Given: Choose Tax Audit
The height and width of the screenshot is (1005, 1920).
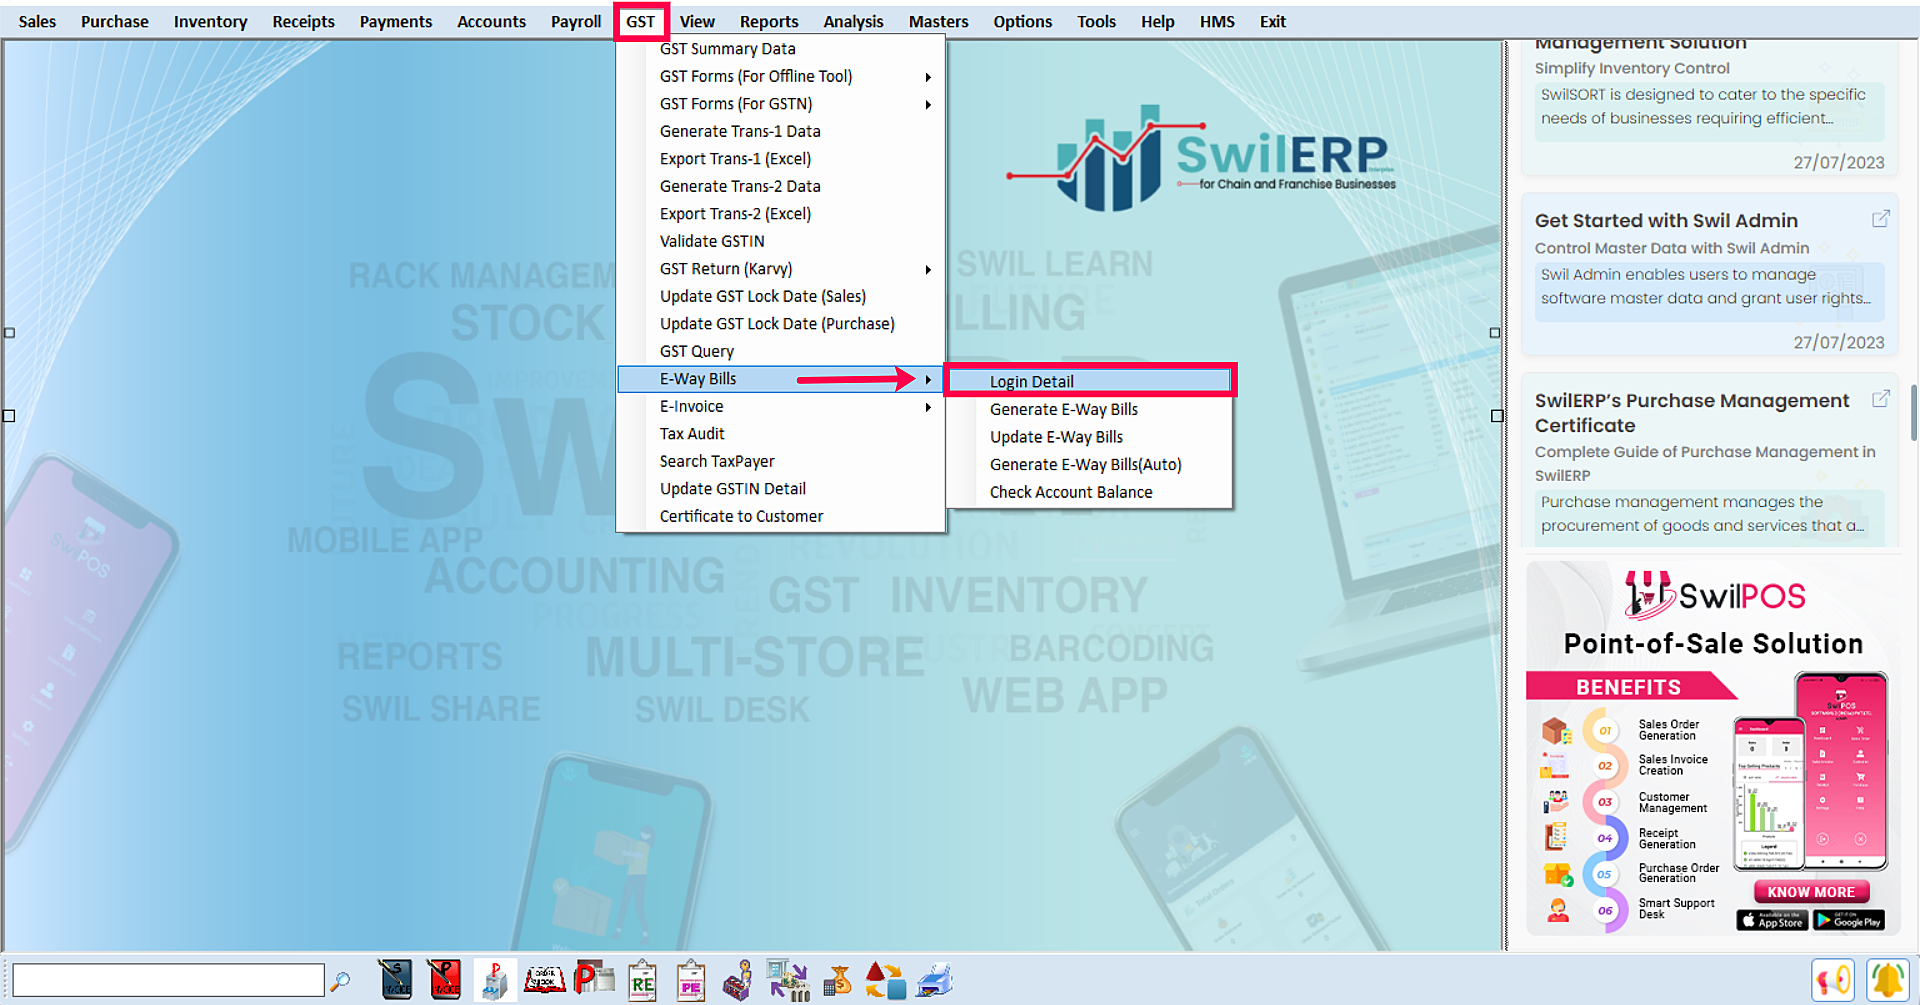Looking at the screenshot, I should [780, 434].
